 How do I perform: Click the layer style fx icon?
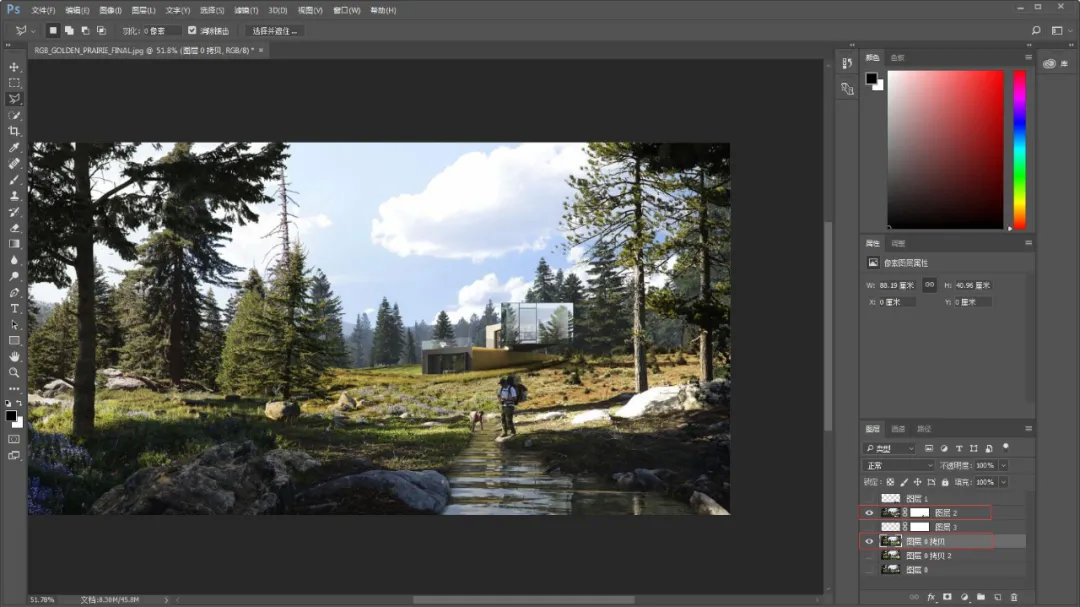931,597
